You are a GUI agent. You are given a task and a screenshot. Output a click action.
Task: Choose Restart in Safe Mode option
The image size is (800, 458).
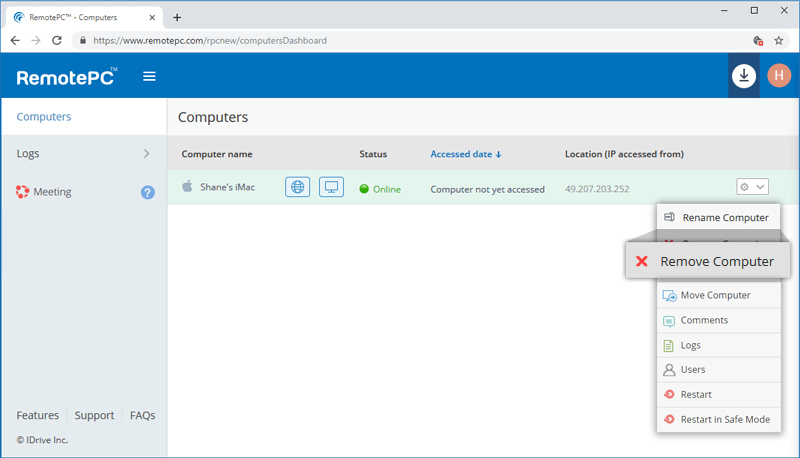718,419
